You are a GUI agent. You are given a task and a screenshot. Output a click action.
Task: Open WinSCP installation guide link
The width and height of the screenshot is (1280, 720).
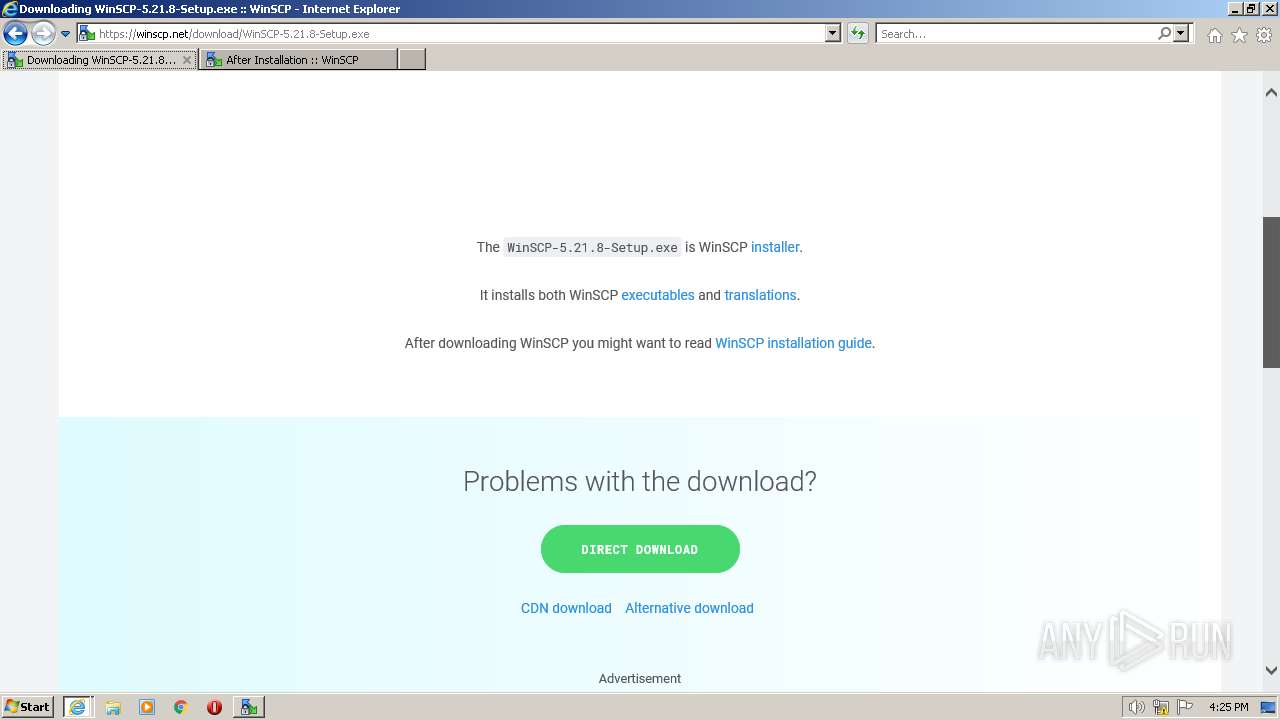tap(793, 343)
